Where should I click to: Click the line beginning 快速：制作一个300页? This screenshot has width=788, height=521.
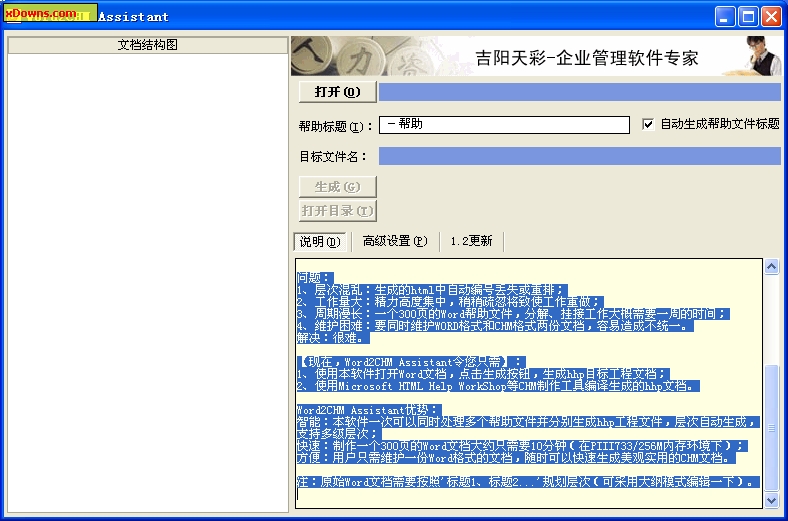[522, 446]
